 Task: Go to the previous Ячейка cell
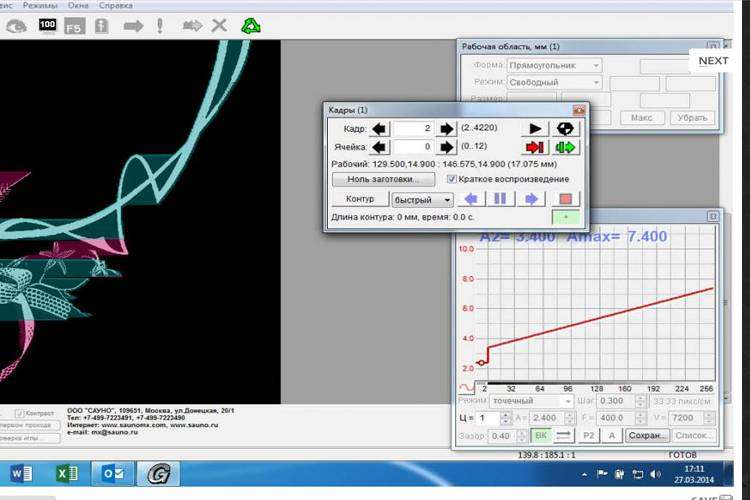(x=380, y=147)
